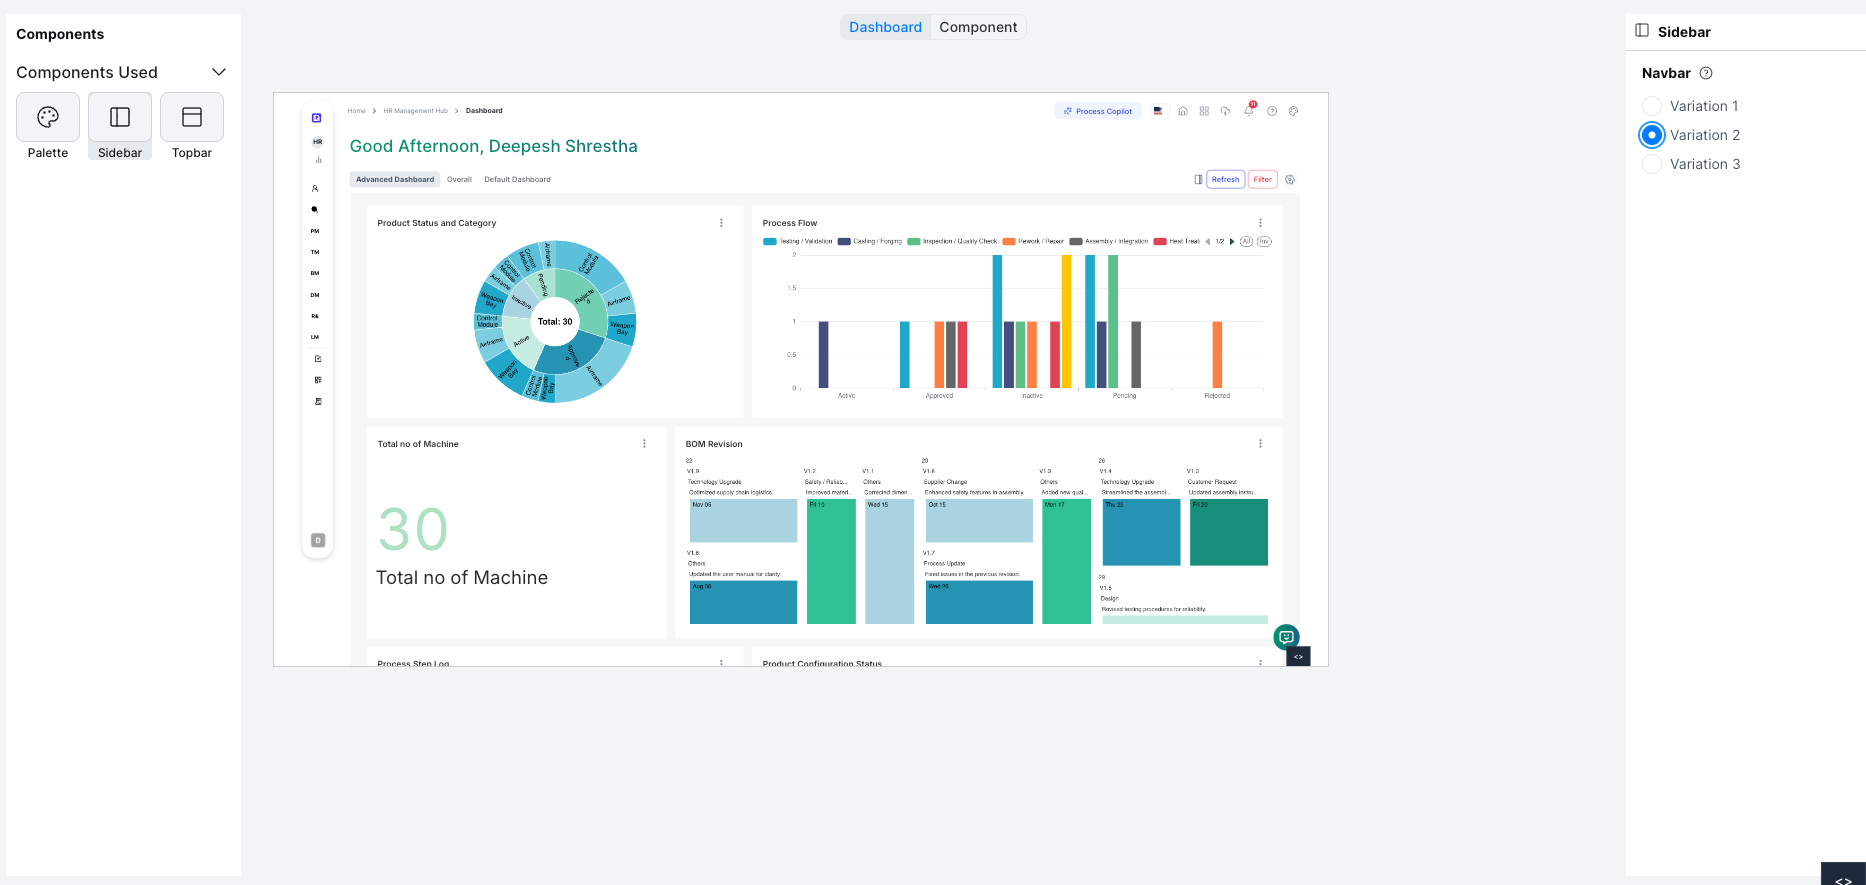
Task: Click the Filter button
Action: tap(1263, 180)
